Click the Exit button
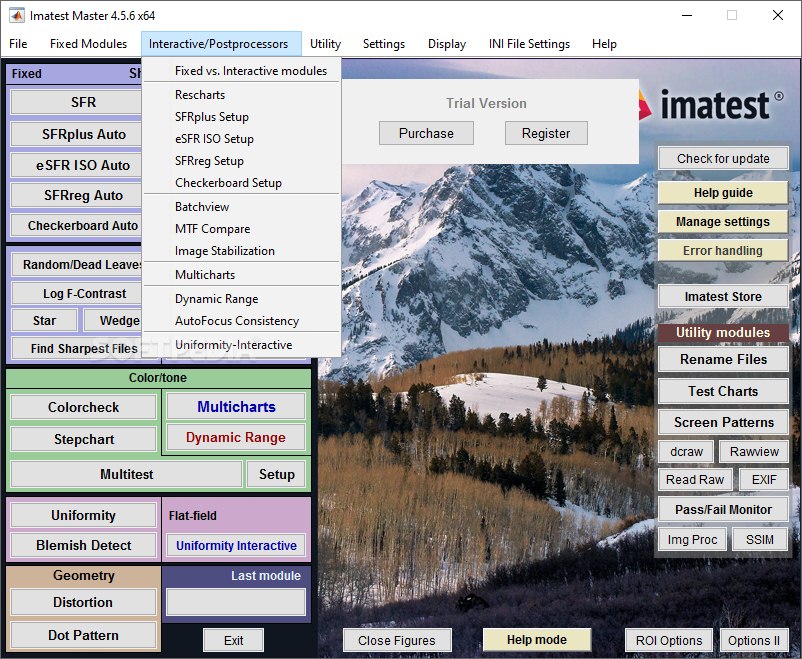 233,641
